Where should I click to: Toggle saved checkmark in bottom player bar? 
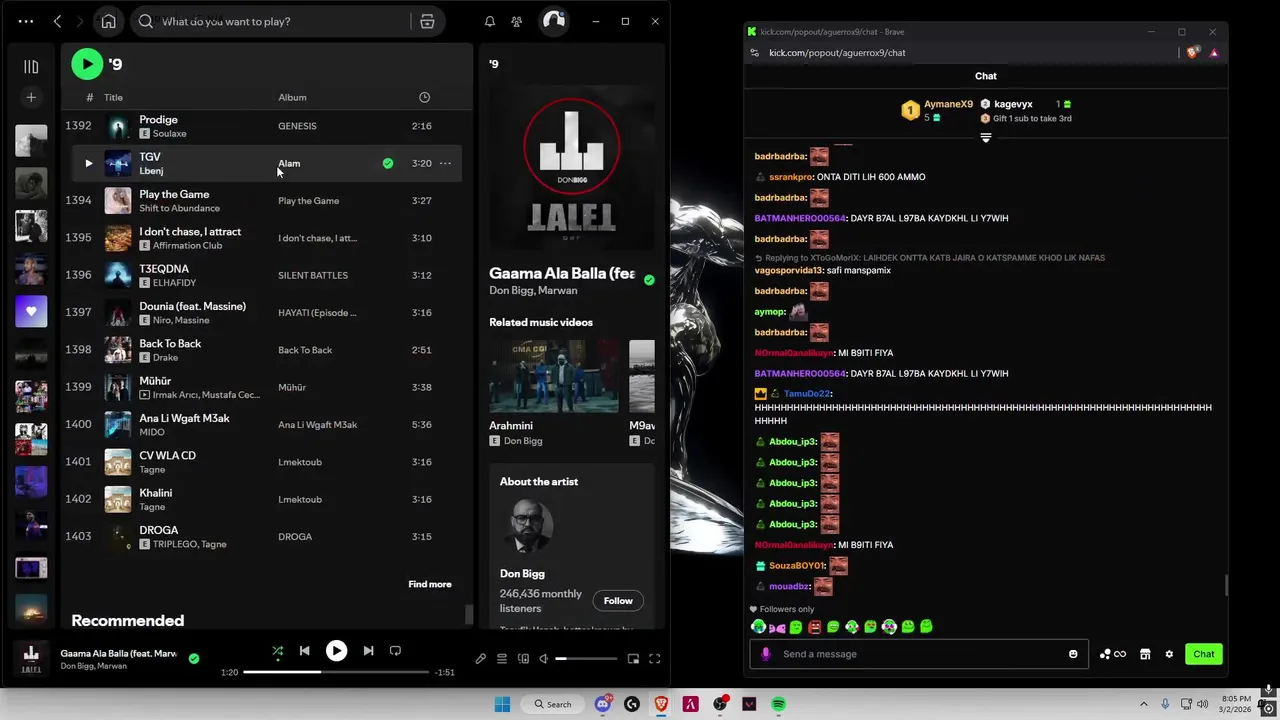point(194,658)
